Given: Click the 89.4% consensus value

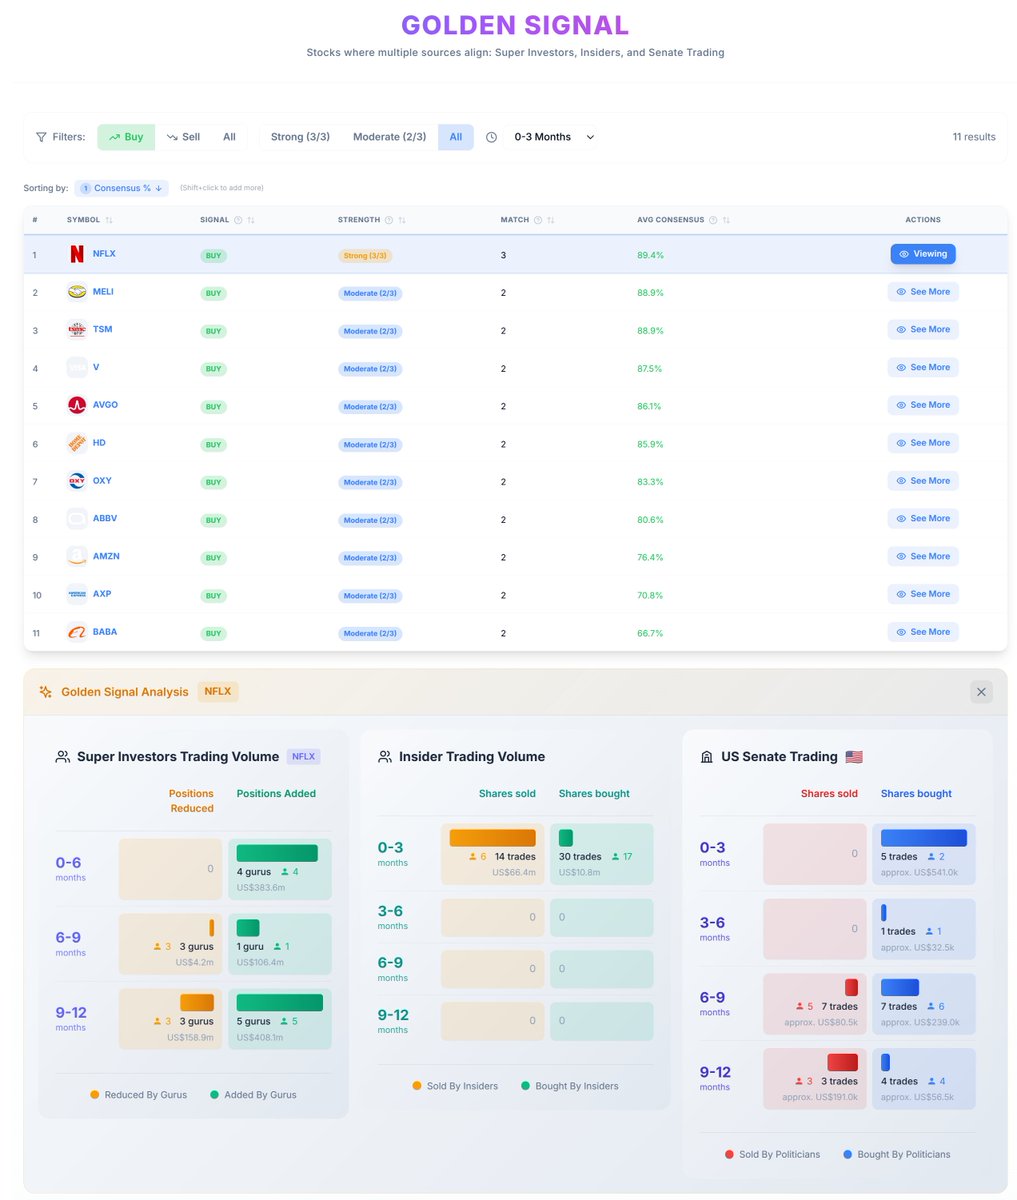Looking at the screenshot, I should [650, 256].
